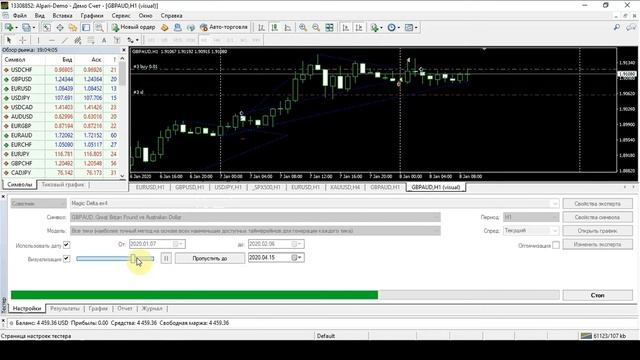Toggle the Terminal window icon
This screenshot has height=360, width=640.
point(86,27)
